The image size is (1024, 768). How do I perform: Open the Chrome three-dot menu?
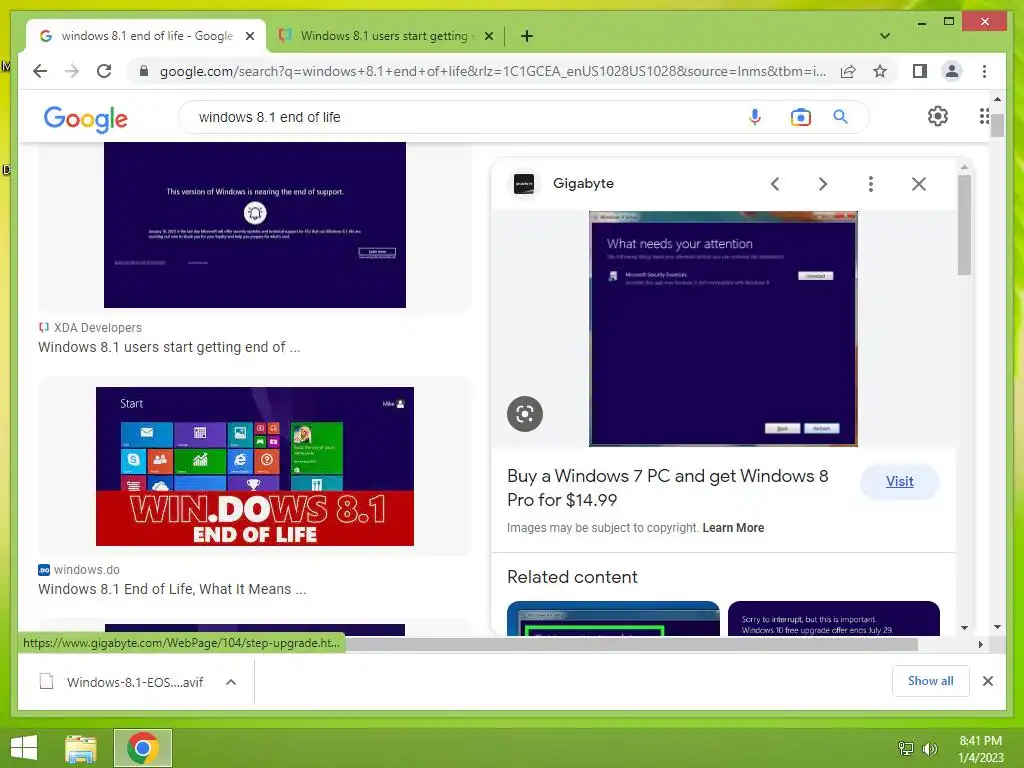(x=984, y=71)
